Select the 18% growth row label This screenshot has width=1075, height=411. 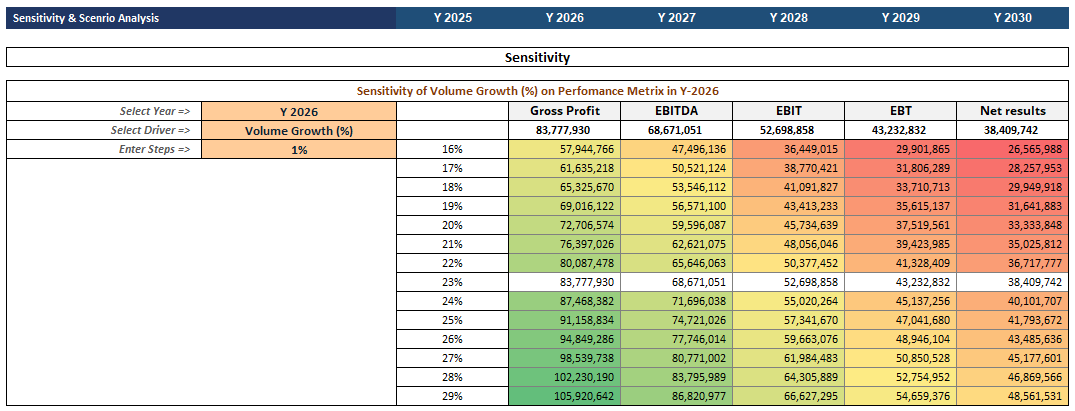tap(452, 187)
